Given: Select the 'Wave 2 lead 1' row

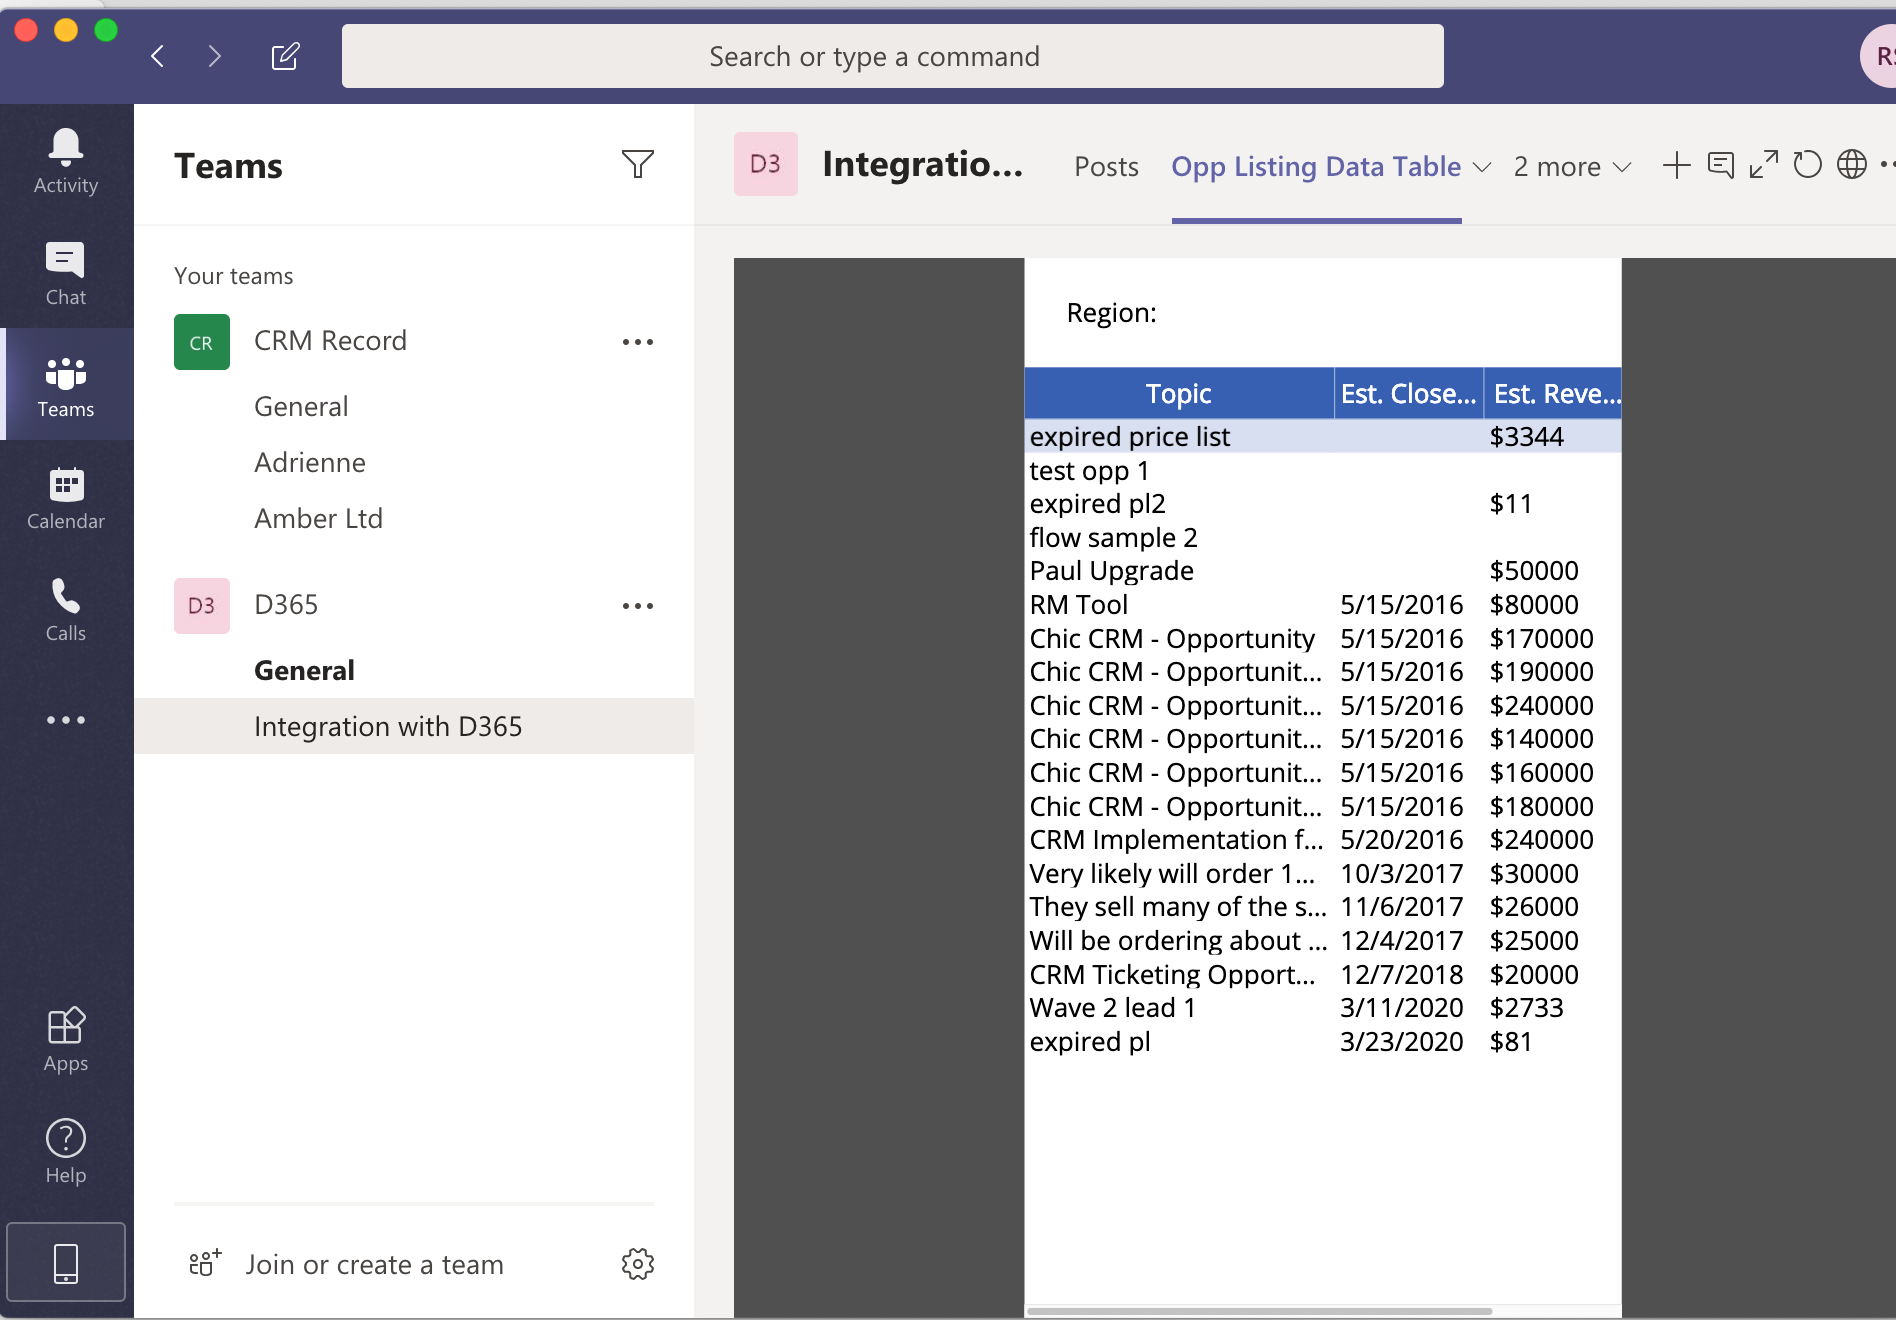Looking at the screenshot, I should coord(1322,1008).
